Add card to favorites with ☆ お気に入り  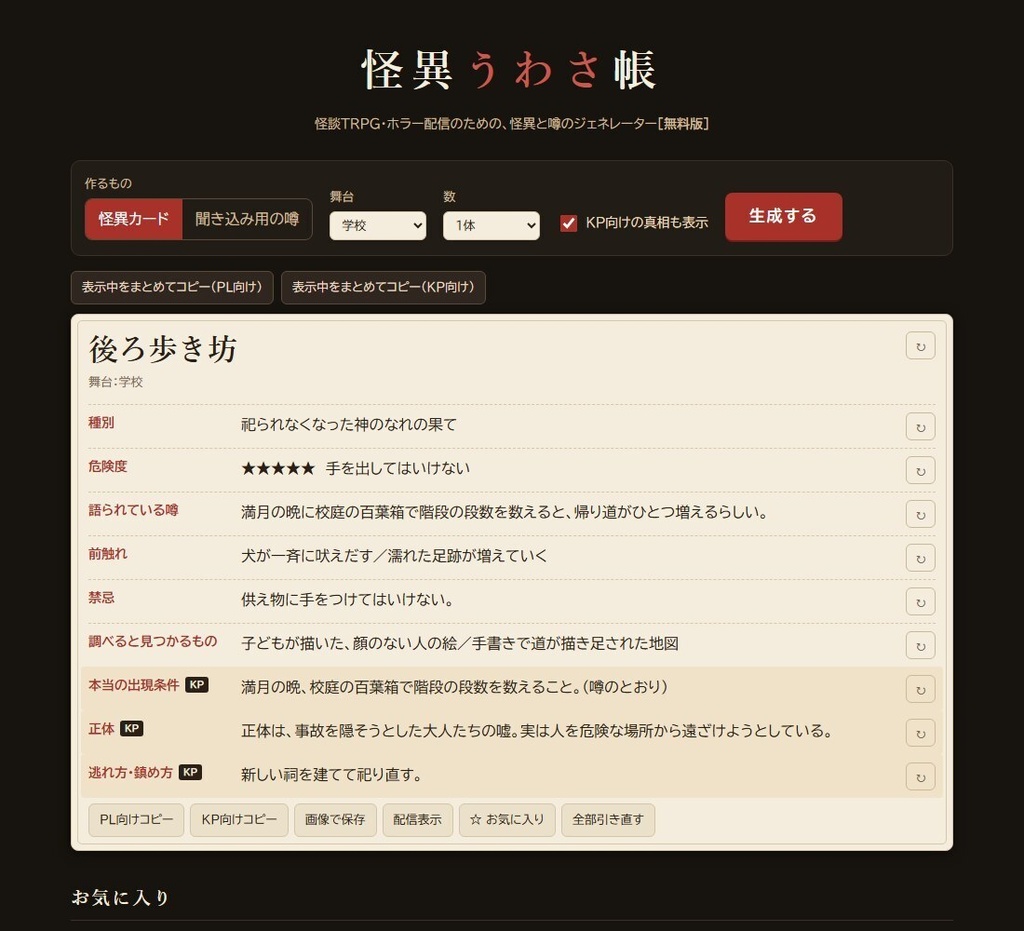click(x=507, y=820)
